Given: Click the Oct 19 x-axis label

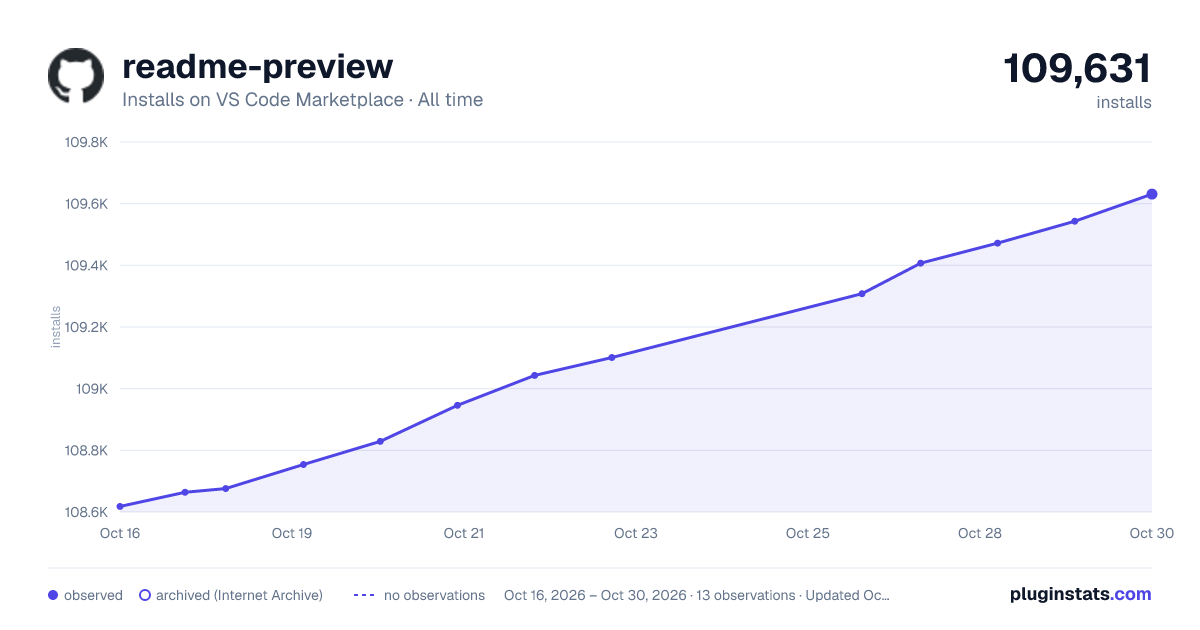Looking at the screenshot, I should tap(292, 533).
